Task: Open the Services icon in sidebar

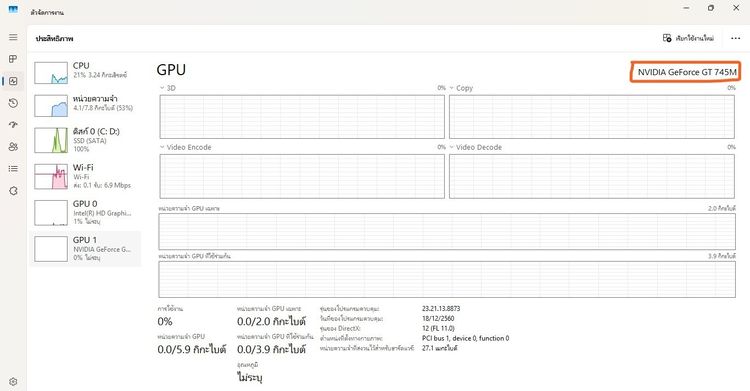Action: tap(13, 190)
